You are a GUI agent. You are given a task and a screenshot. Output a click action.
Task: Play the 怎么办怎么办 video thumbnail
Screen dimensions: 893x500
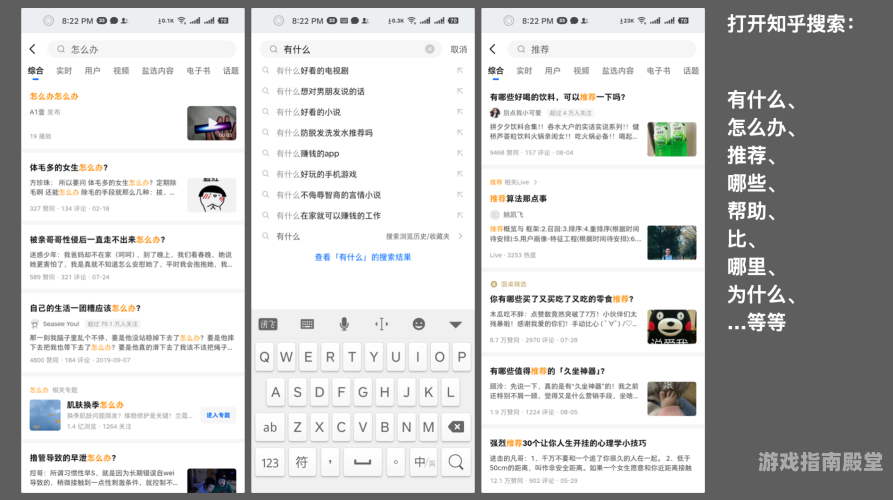[x=211, y=123]
